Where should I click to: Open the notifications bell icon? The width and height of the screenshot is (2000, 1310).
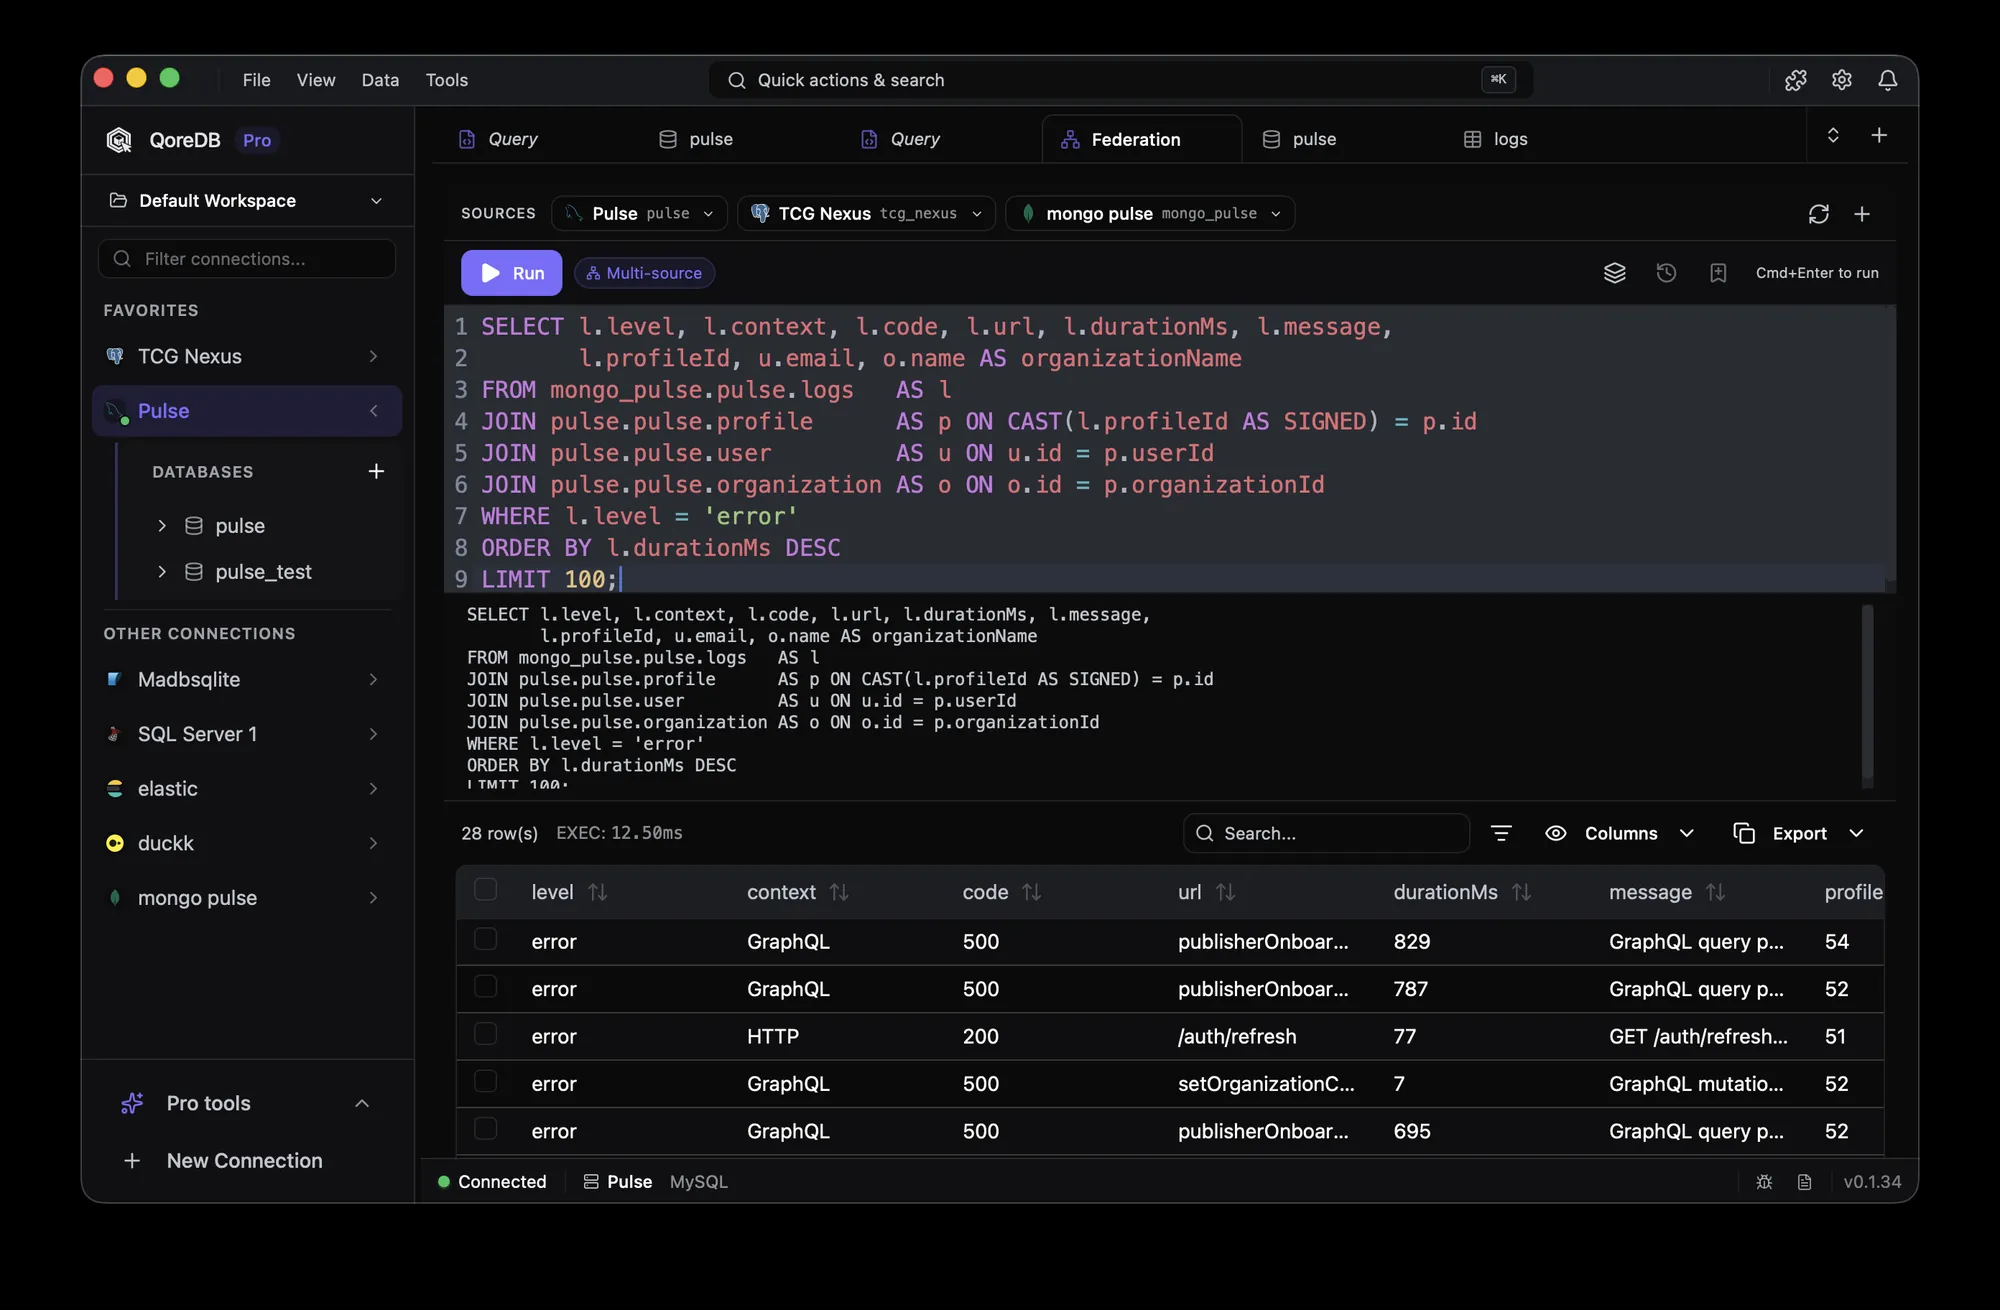coord(1888,80)
